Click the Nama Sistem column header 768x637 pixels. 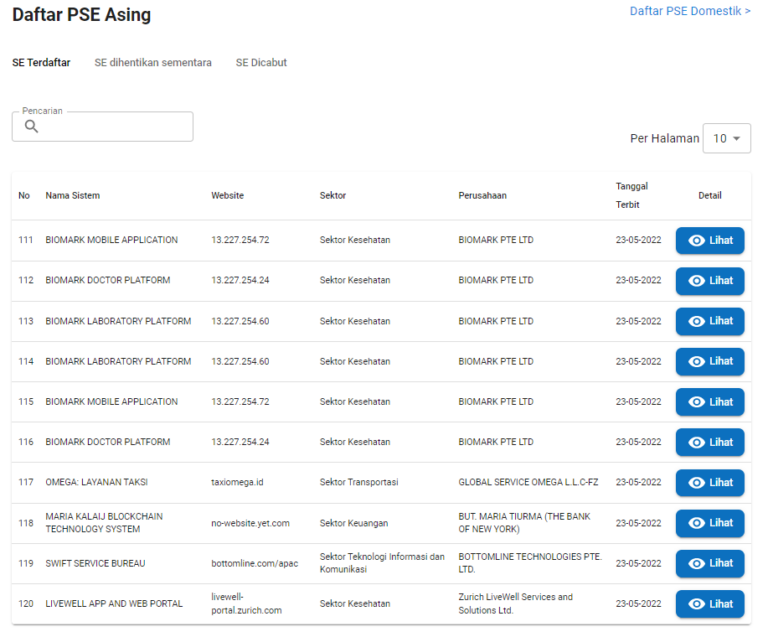[73, 196]
